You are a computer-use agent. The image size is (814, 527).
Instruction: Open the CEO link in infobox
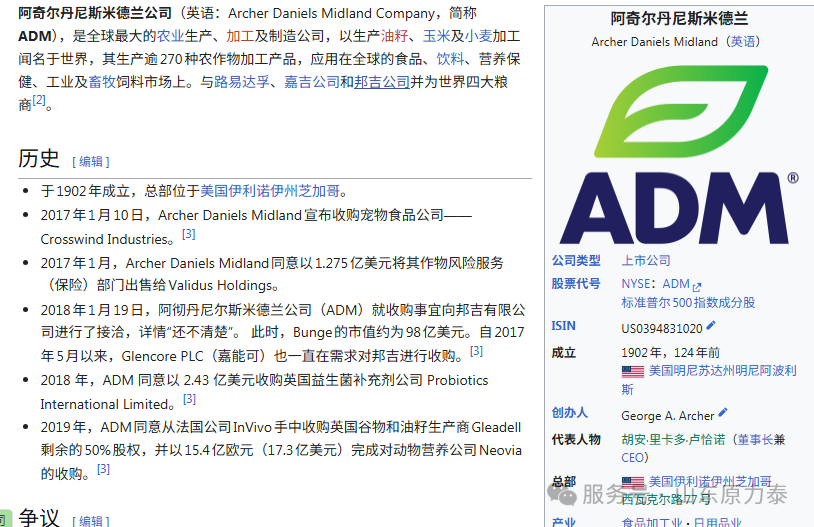[632, 457]
